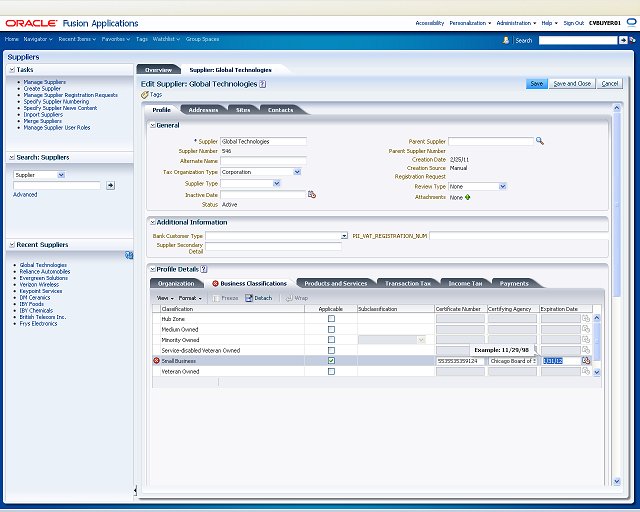Click the Freeze toolbar icon
Screen dimensions: 640x512
point(216,298)
